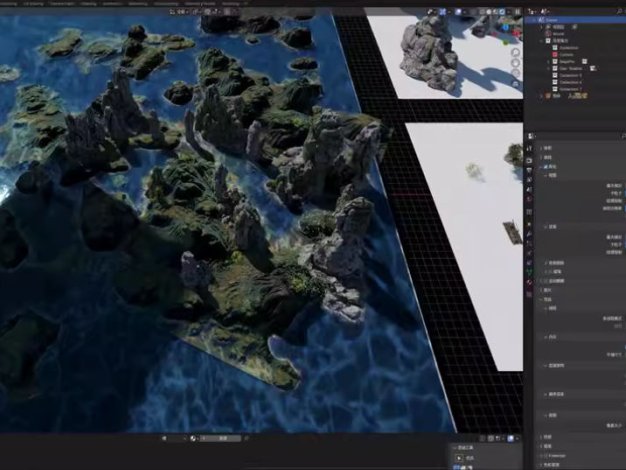This screenshot has width=626, height=470.
Task: Switch to the Scripting workspace tab
Action: tap(231, 4)
